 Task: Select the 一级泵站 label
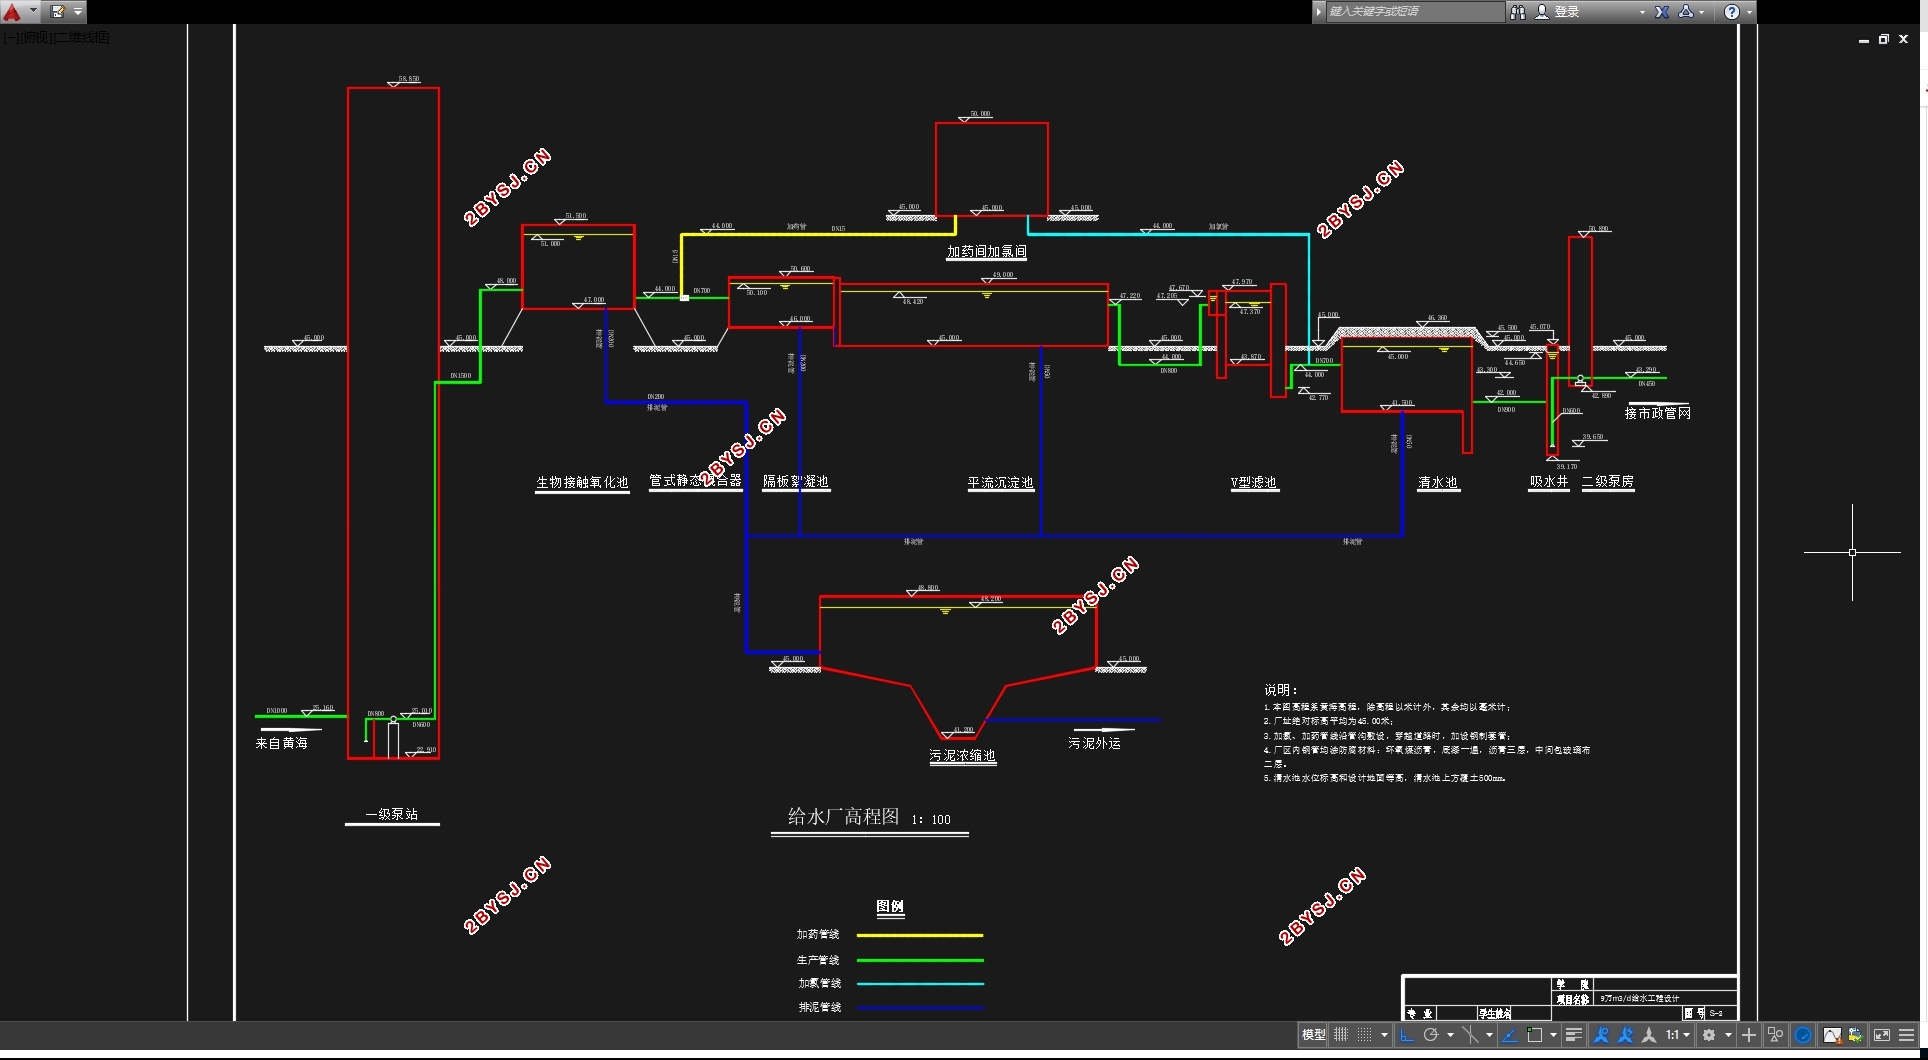(x=392, y=814)
